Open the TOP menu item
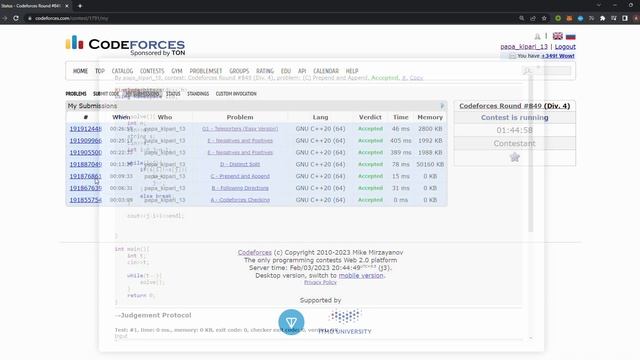This screenshot has width=640, height=360. (x=100, y=71)
